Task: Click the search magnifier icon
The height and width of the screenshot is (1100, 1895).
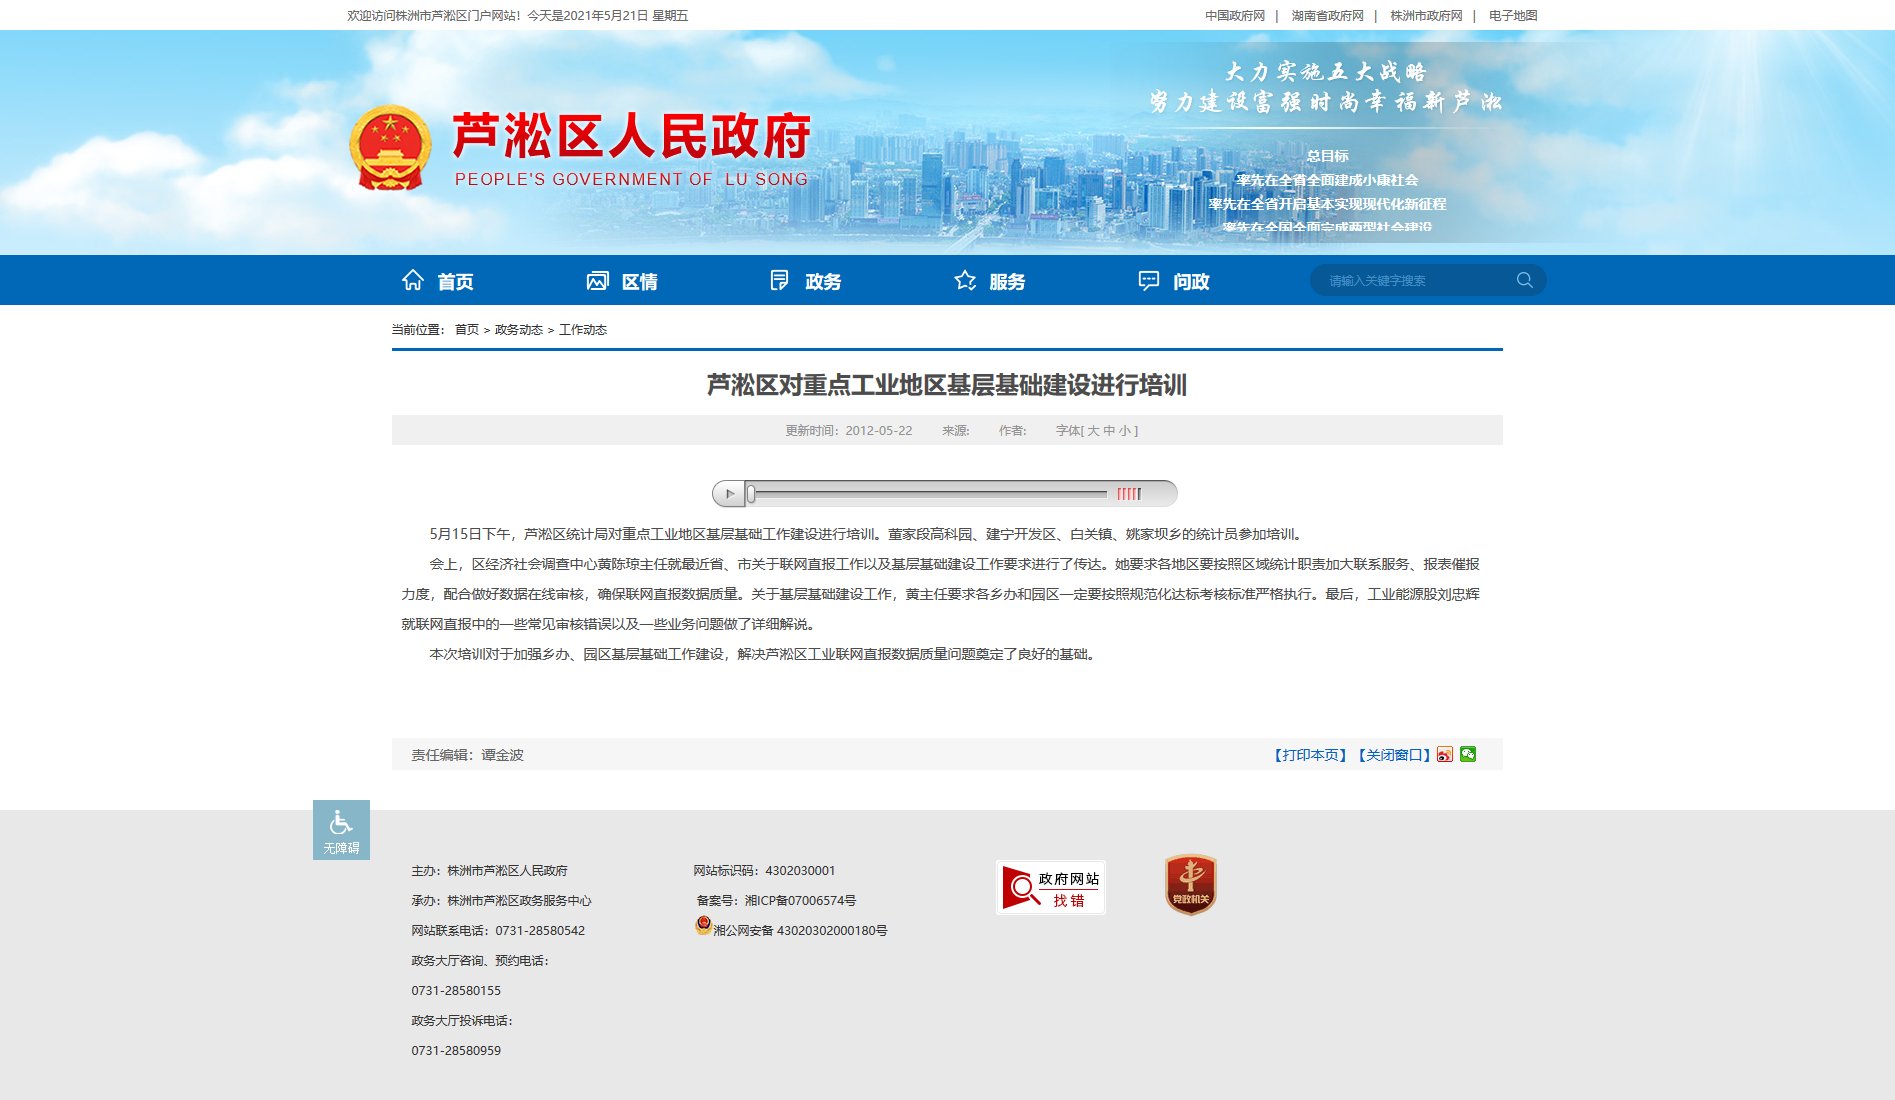Action: 1525,280
